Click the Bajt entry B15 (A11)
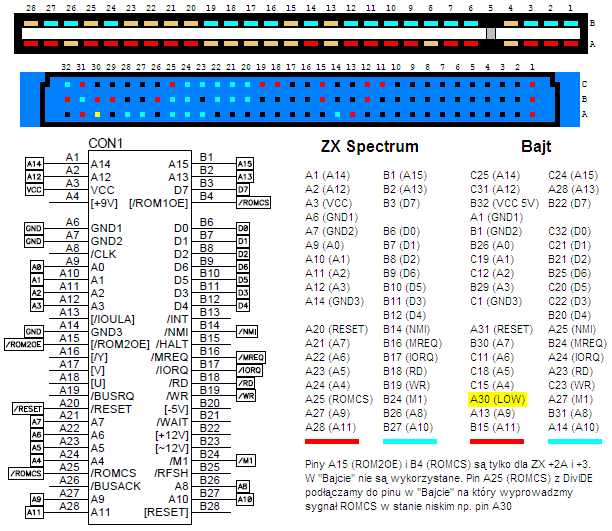 [495, 428]
